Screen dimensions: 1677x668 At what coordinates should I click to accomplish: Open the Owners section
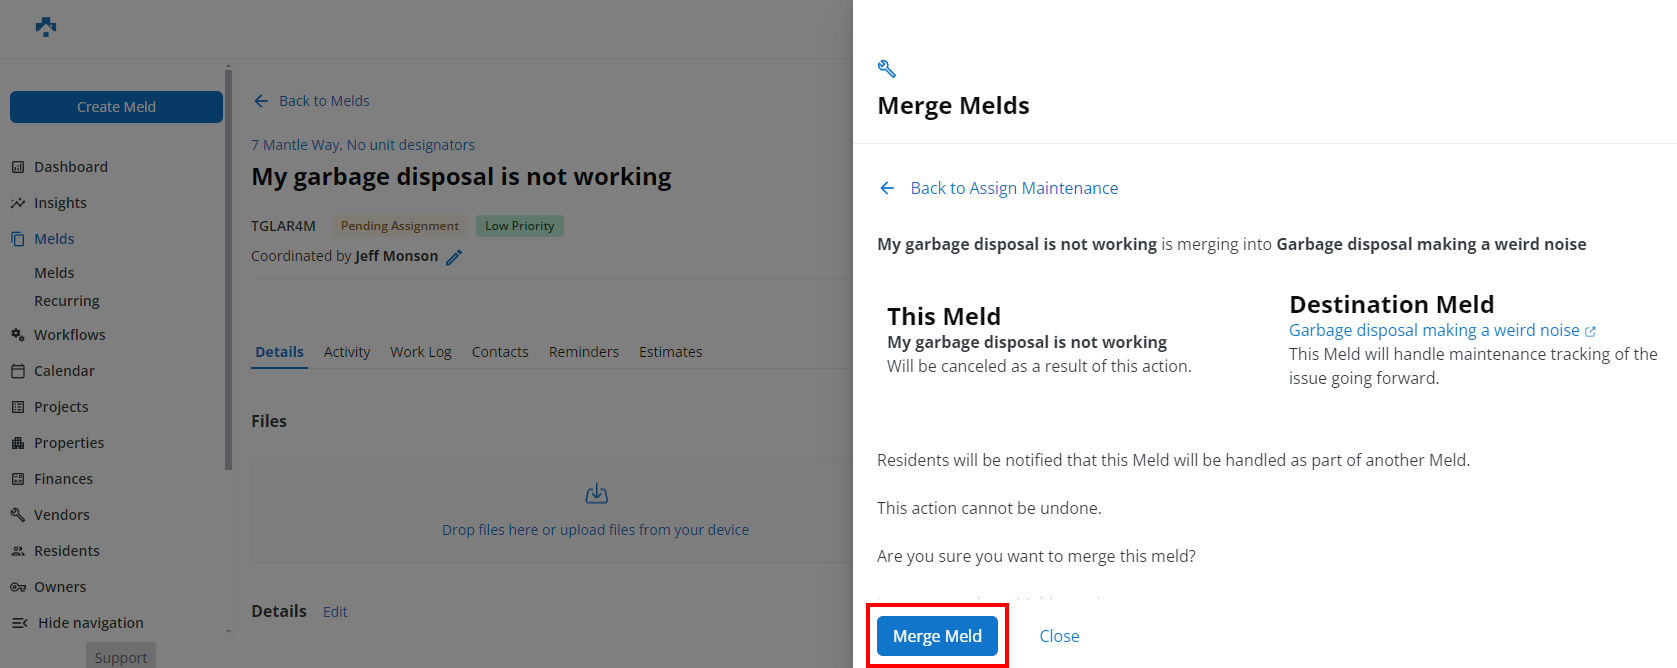58,586
